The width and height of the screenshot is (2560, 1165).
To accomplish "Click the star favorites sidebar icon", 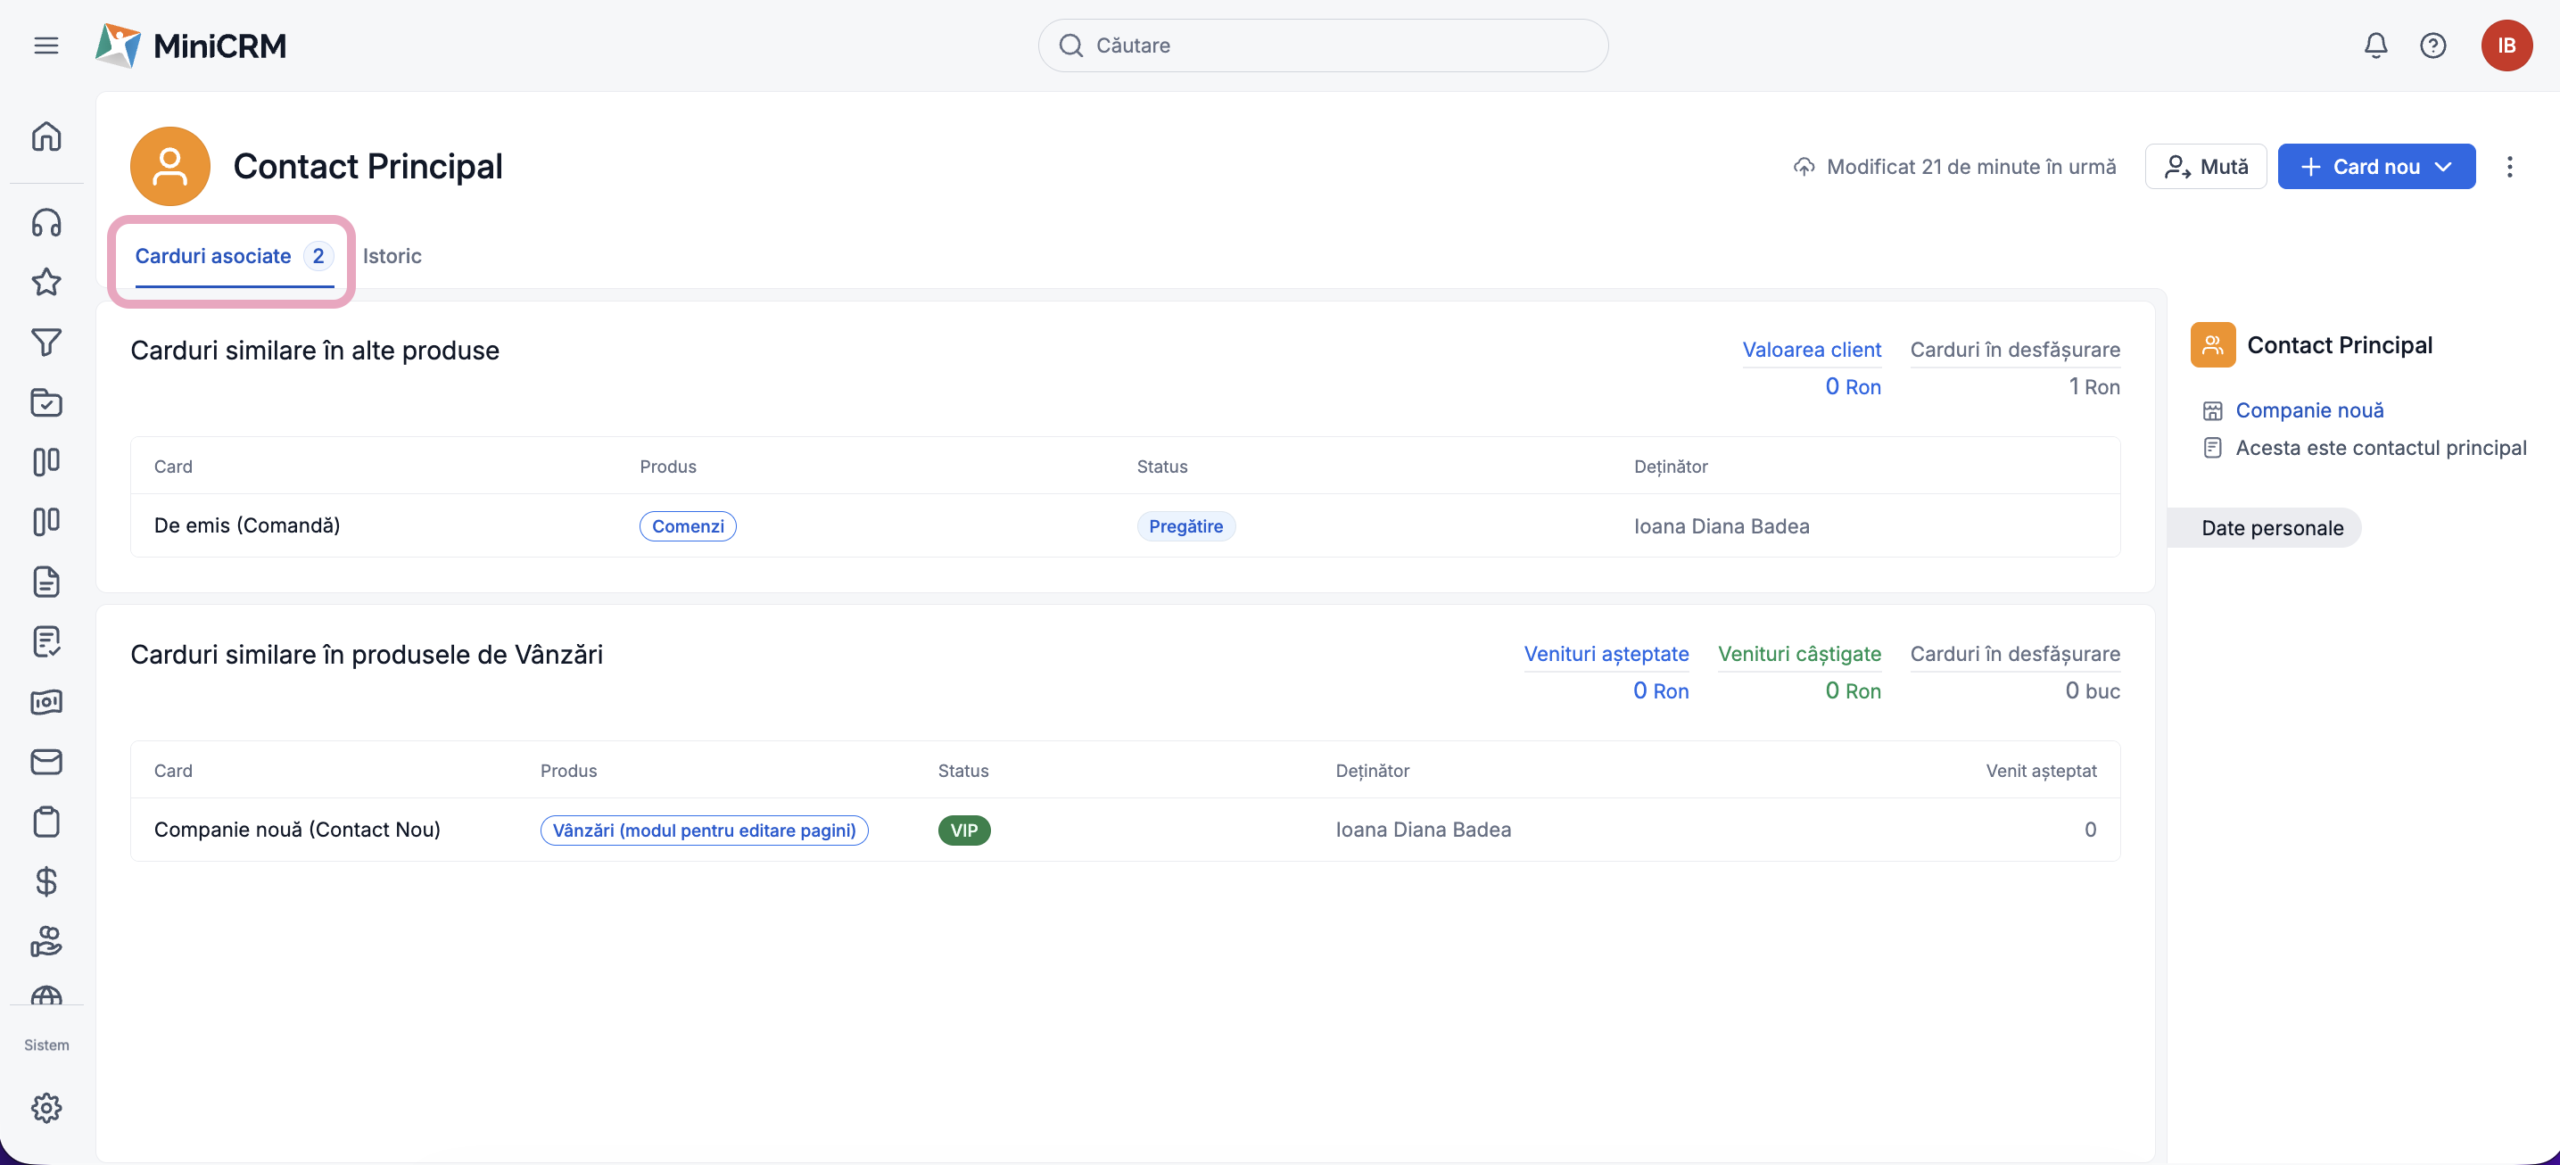I will pyautogui.click(x=46, y=282).
